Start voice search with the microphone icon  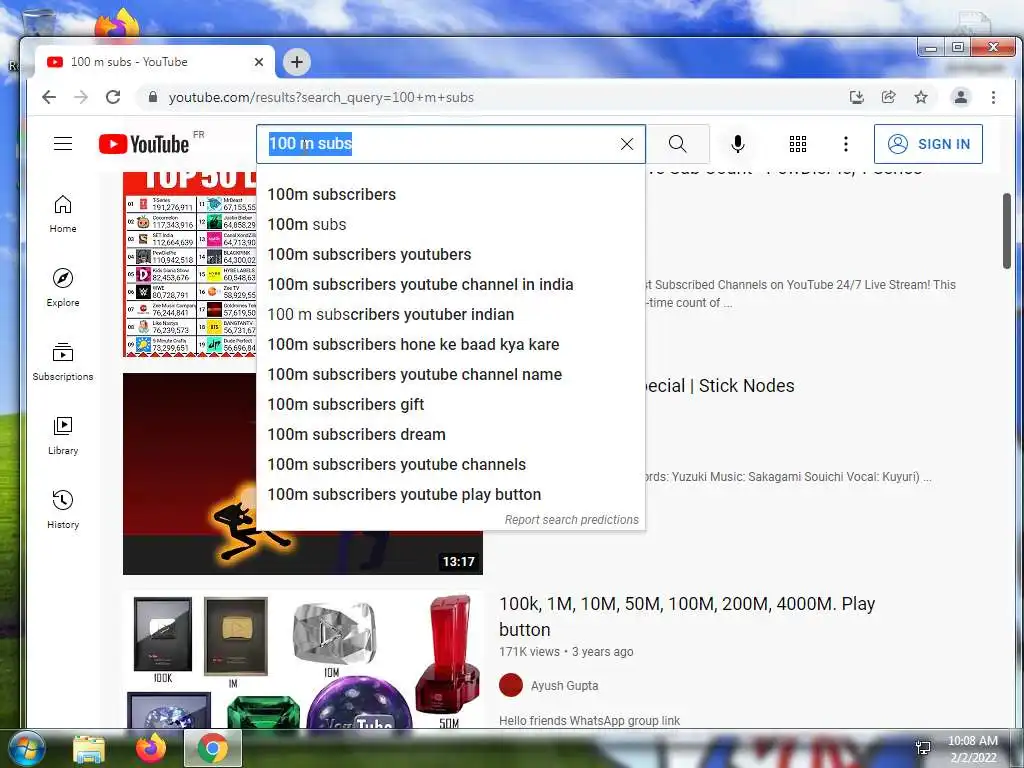click(x=737, y=144)
